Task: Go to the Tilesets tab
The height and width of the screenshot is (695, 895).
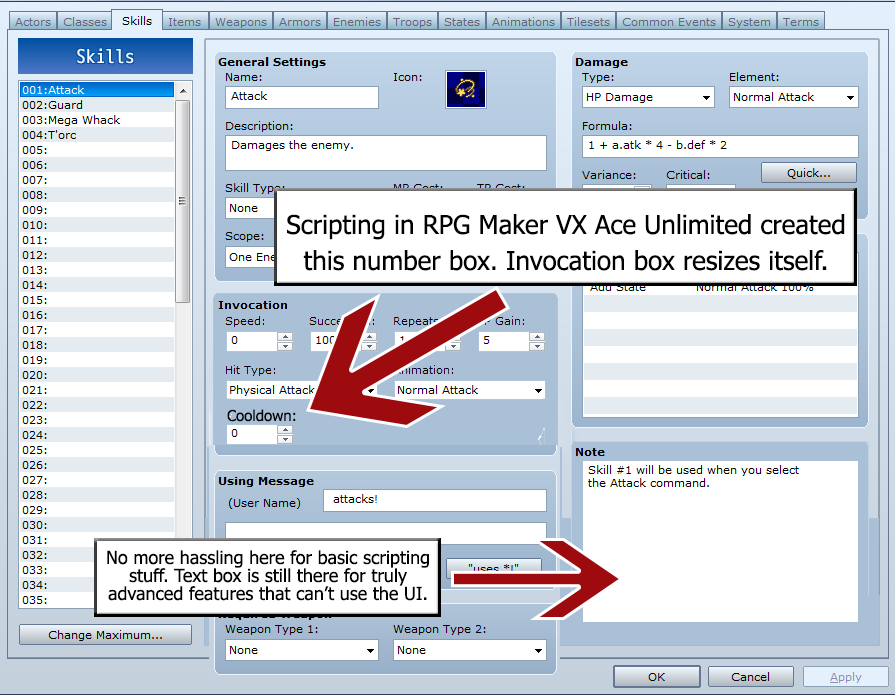Action: click(x=587, y=21)
